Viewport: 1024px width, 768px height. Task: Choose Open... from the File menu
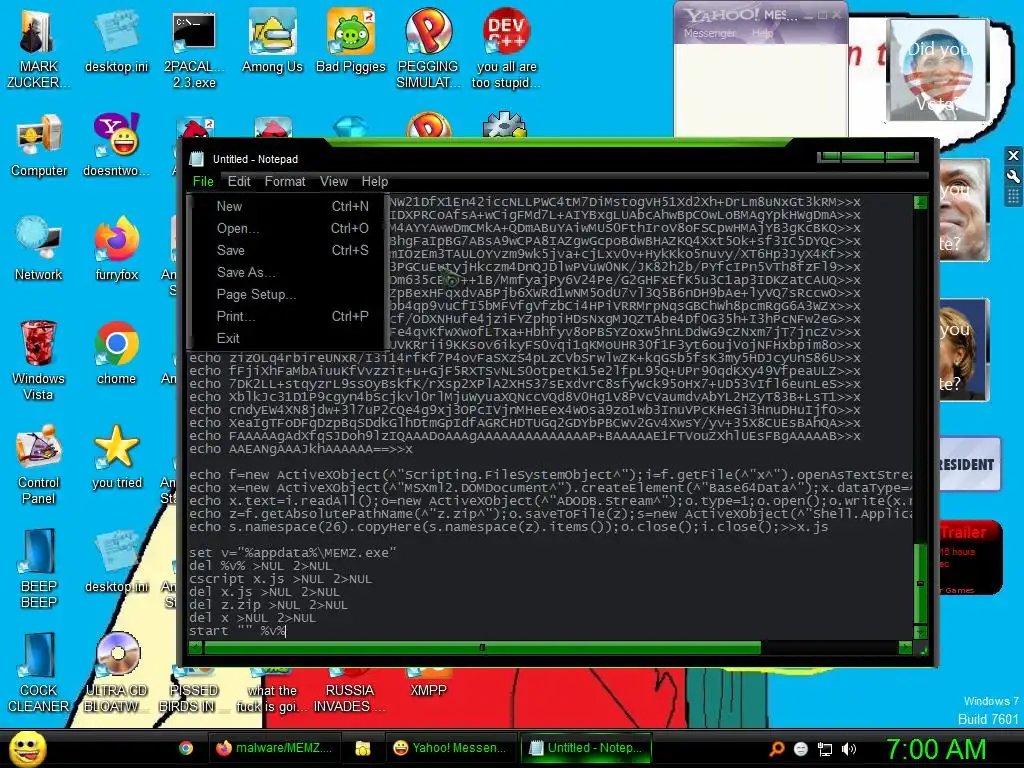coord(287,229)
